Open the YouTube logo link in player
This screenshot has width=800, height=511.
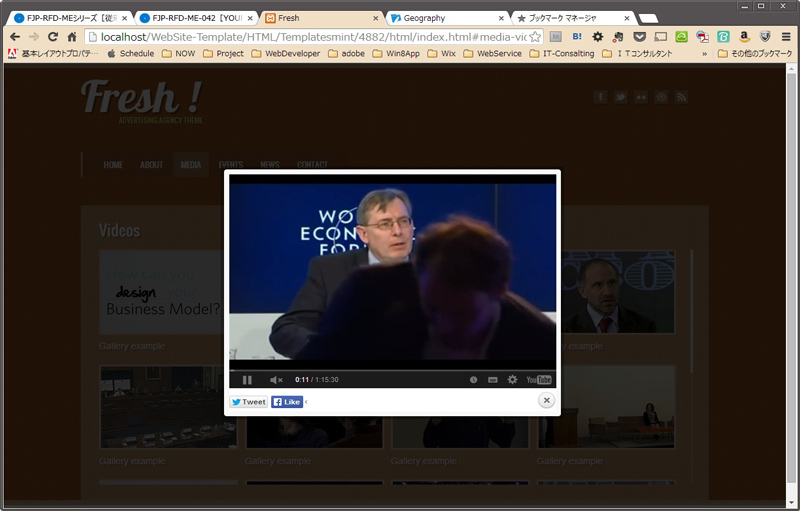click(x=539, y=379)
